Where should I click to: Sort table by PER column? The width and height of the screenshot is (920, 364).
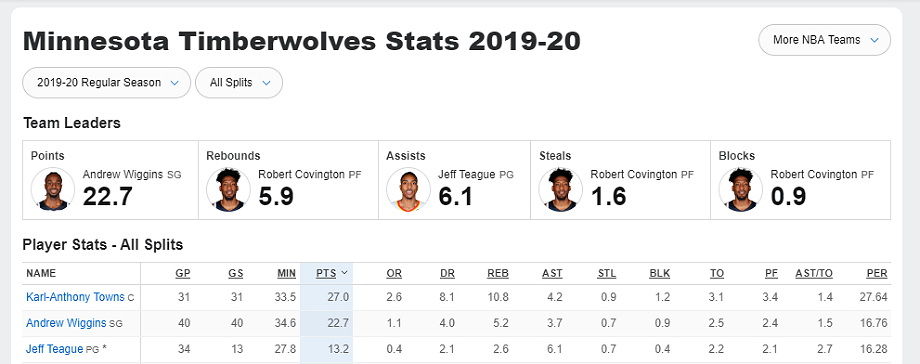(877, 274)
